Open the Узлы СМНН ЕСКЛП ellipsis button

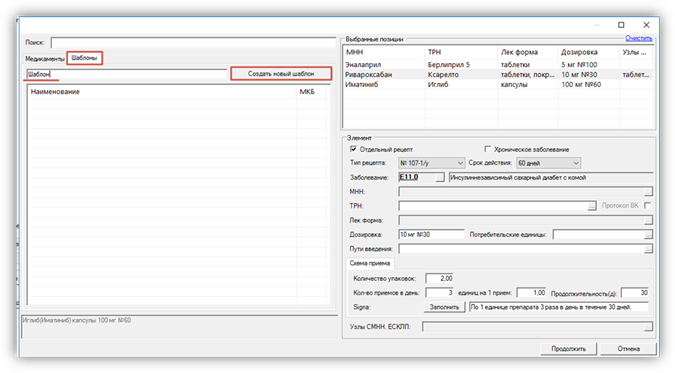click(x=648, y=327)
